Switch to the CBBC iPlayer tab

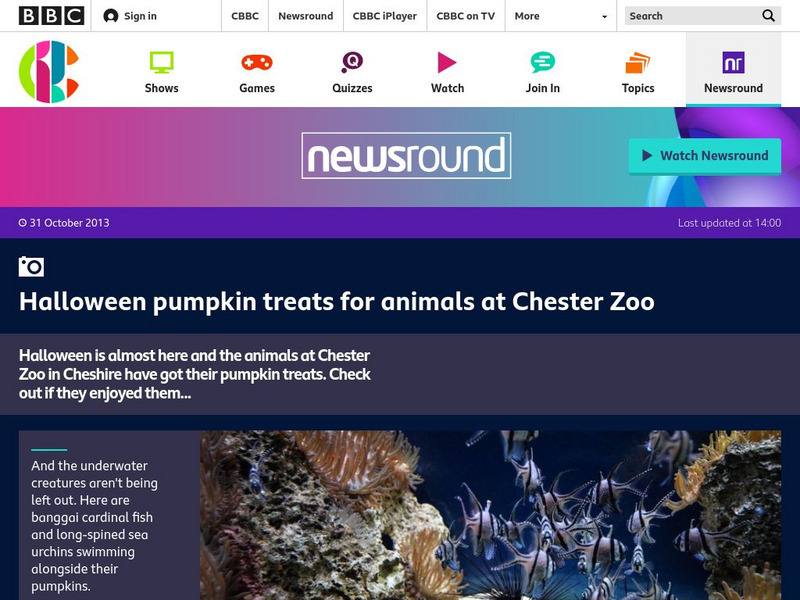coord(385,16)
